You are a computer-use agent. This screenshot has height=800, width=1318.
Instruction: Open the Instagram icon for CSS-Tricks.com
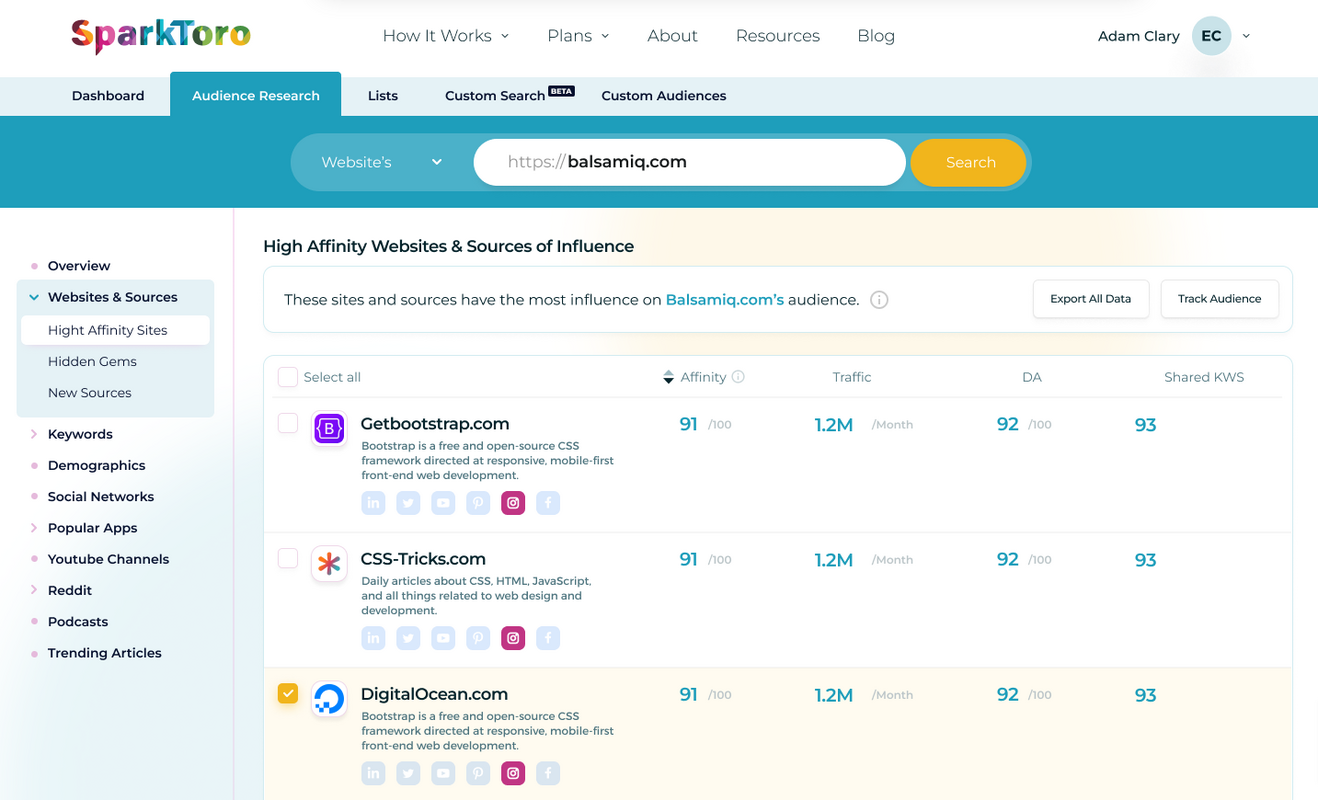(513, 638)
